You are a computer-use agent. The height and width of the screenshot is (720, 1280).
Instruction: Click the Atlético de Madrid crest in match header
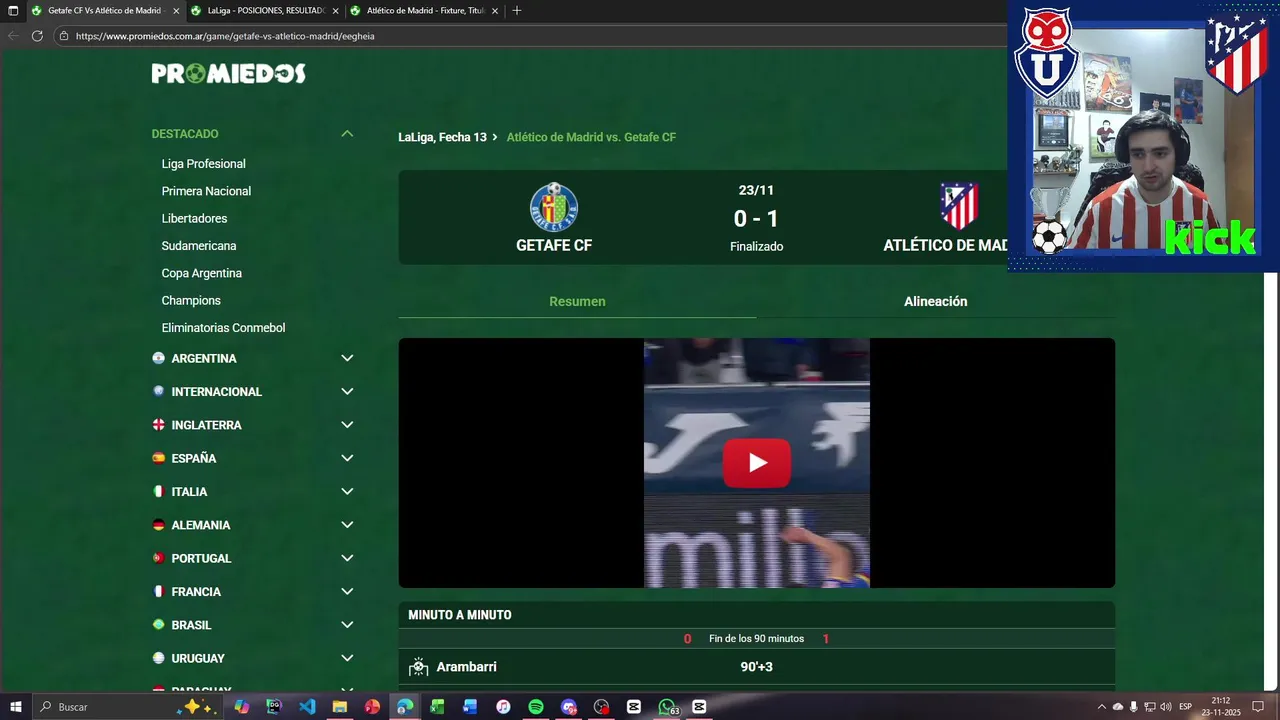pos(959,206)
